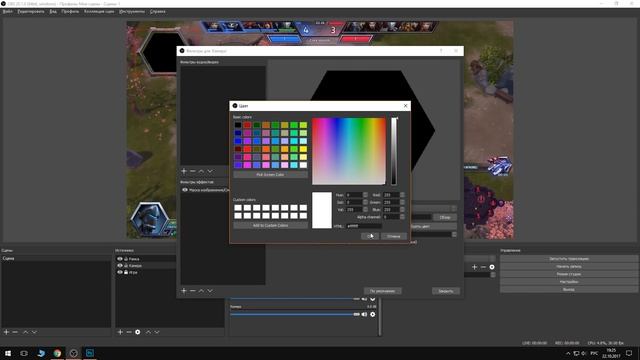Open the Редактировать menu

(x=31, y=11)
